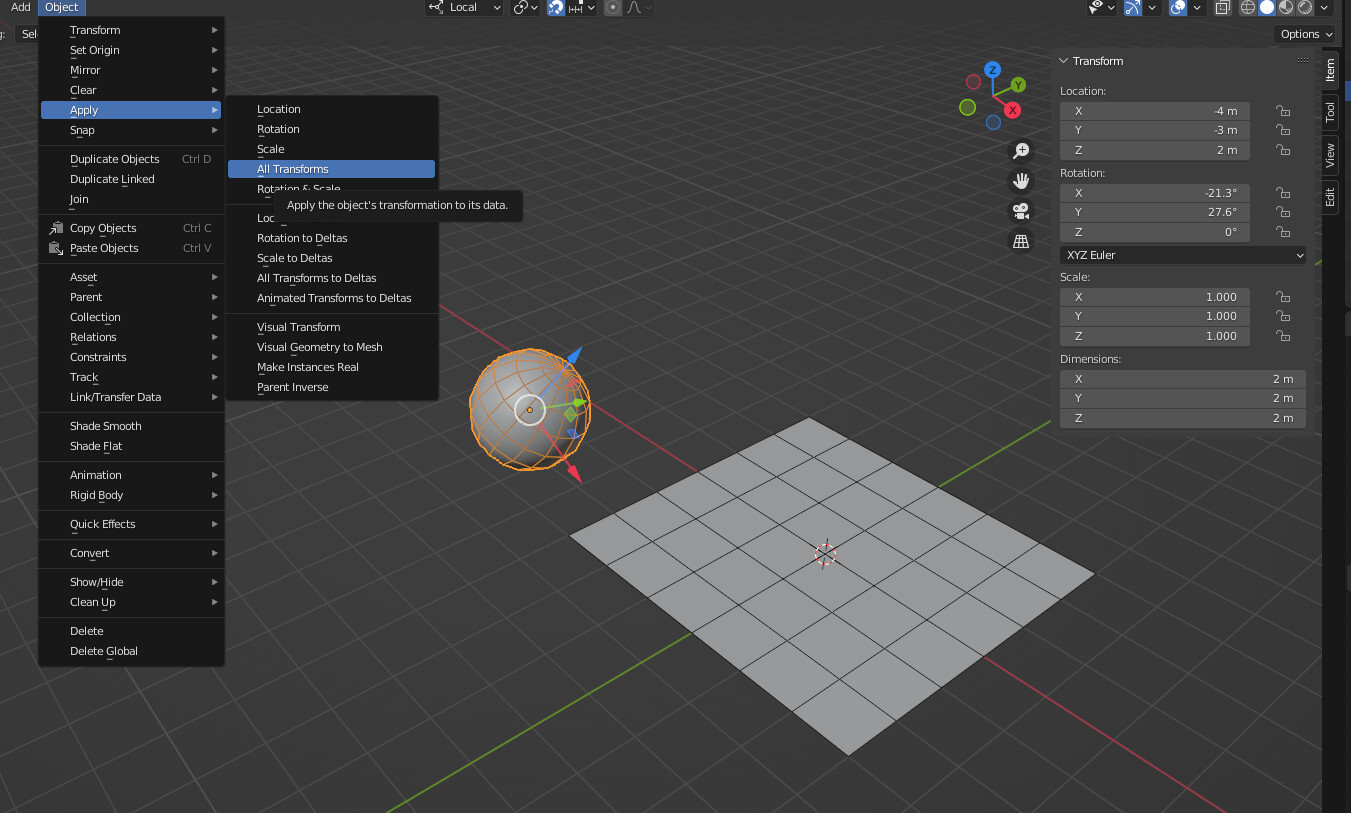Toggle snapping with the magnet icon
Screen dimensions: 1351x813
tap(554, 8)
